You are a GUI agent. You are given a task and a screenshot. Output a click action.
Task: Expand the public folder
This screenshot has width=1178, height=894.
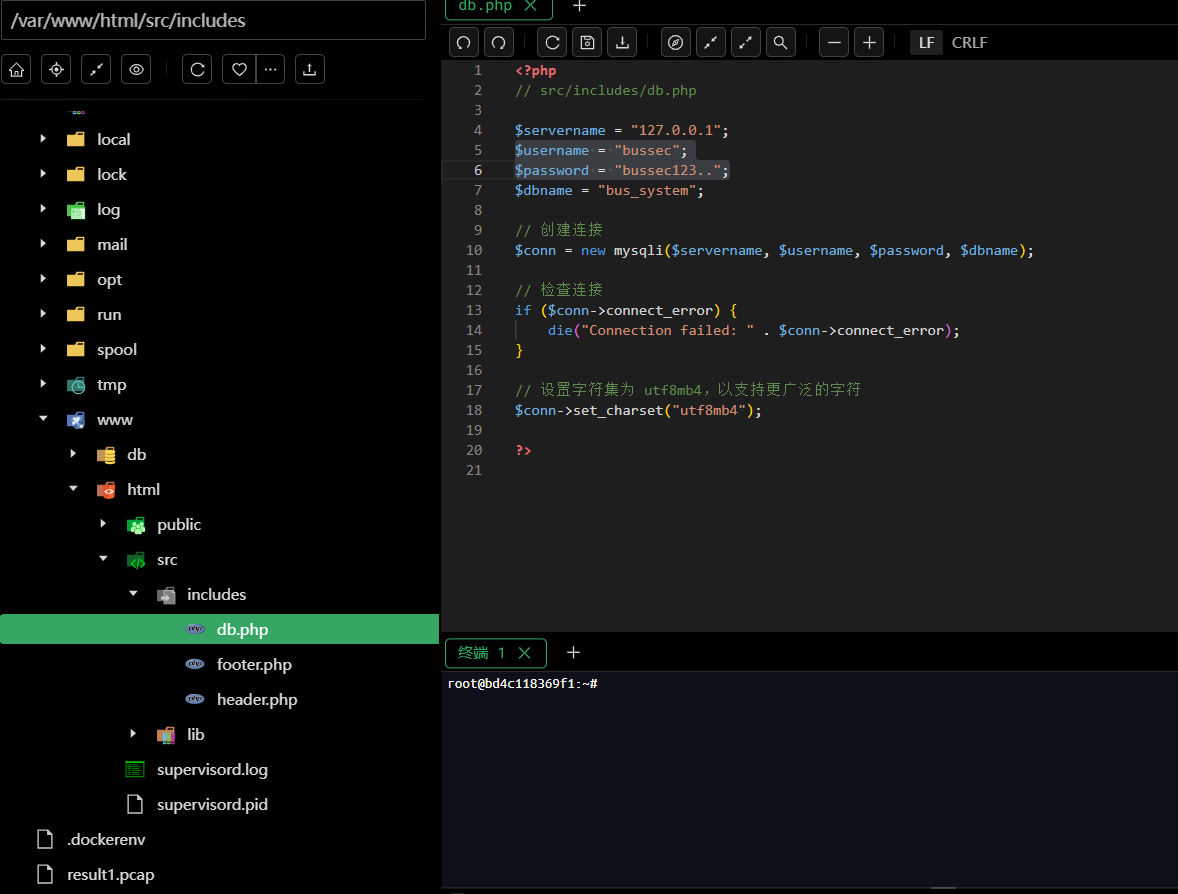103,524
